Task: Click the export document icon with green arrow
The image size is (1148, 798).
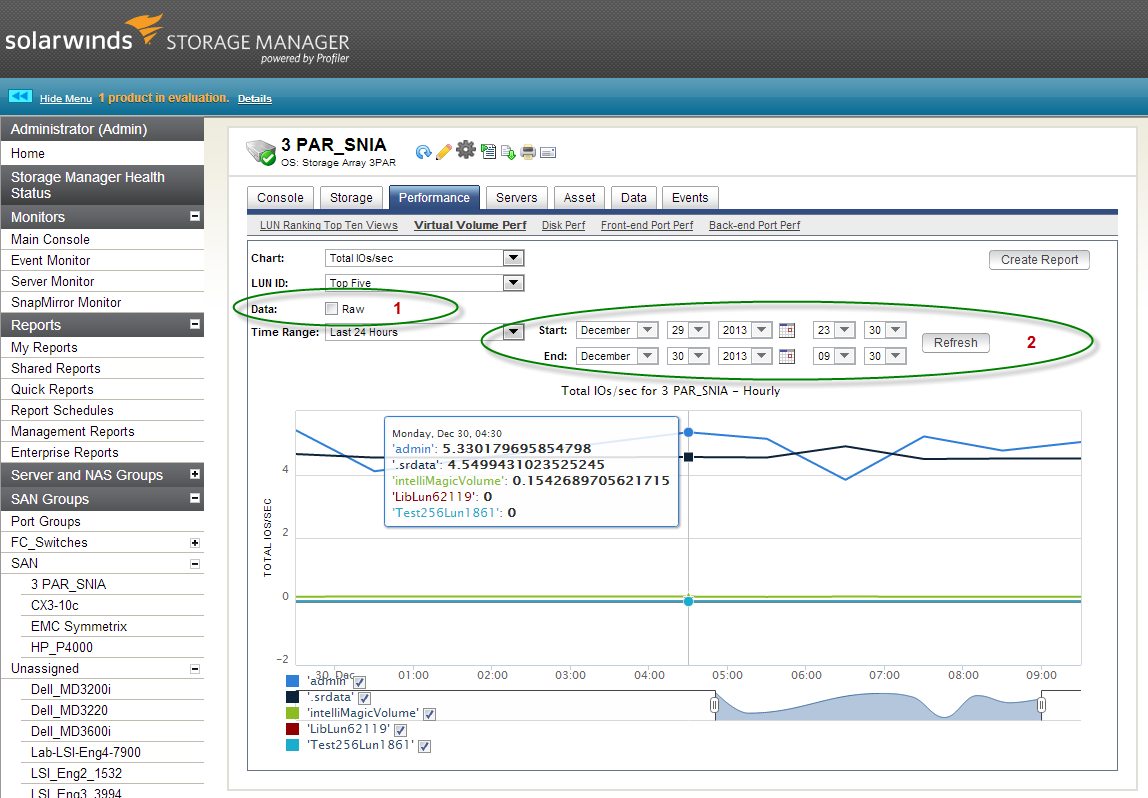Action: 507,152
